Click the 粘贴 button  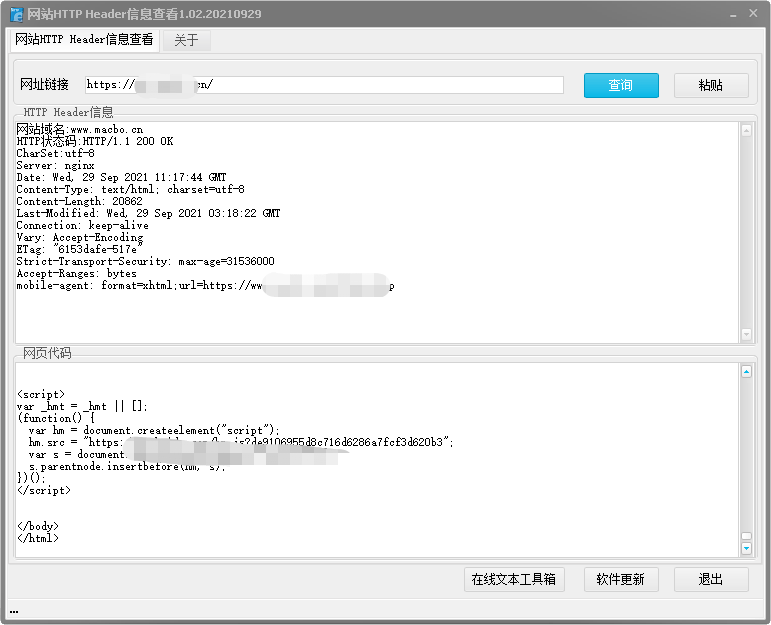pyautogui.click(x=711, y=86)
